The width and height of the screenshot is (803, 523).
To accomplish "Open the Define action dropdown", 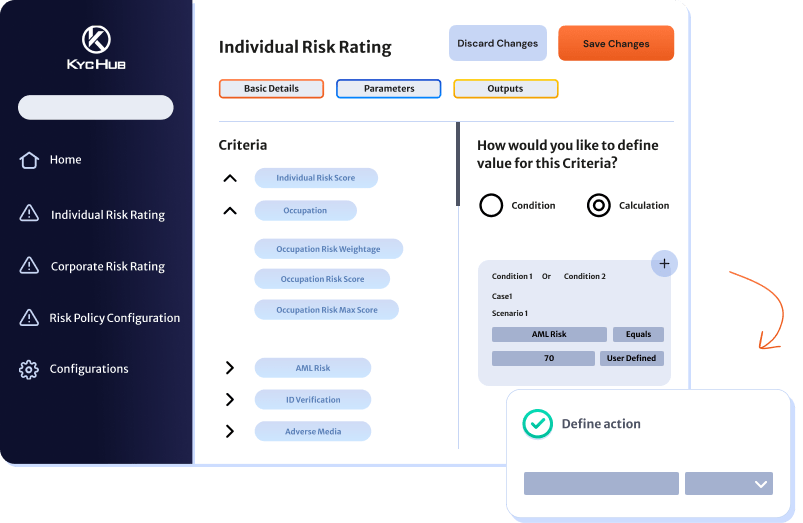I will (x=729, y=484).
